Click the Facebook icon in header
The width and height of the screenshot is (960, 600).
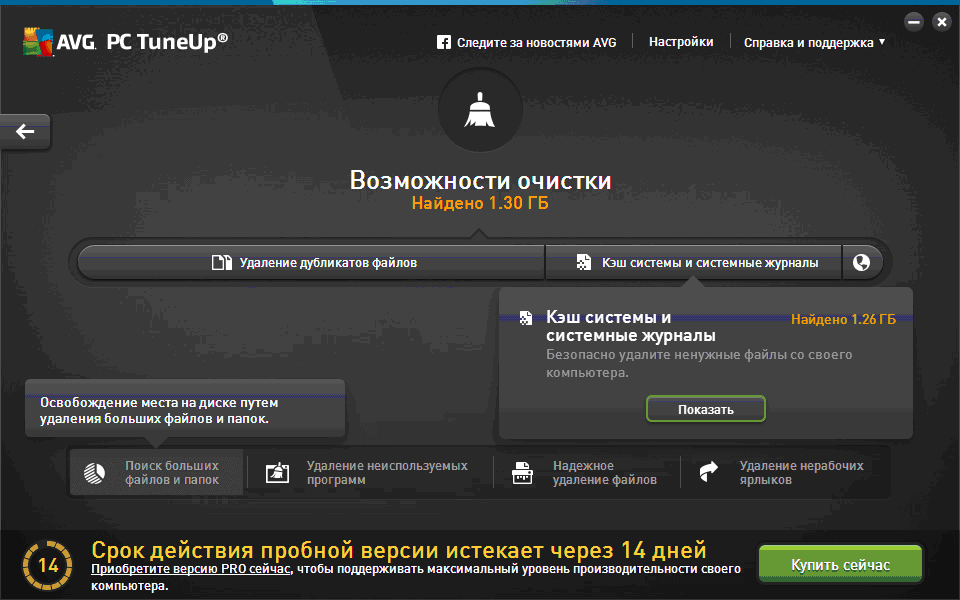(444, 42)
